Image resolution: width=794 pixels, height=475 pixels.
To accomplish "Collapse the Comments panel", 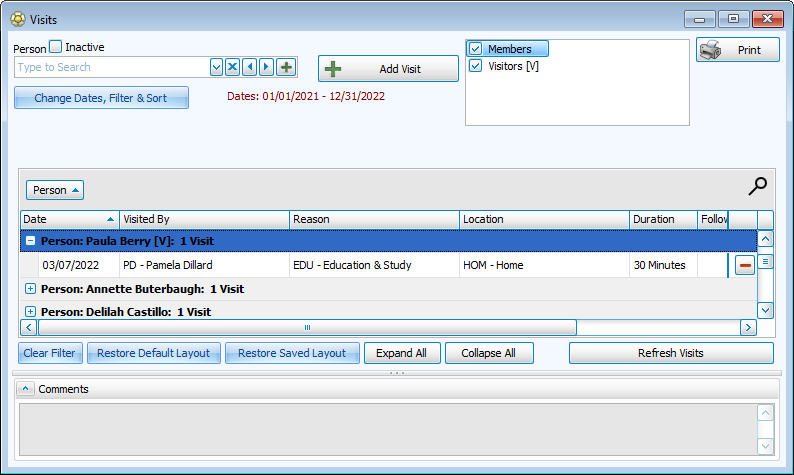I will (25, 389).
